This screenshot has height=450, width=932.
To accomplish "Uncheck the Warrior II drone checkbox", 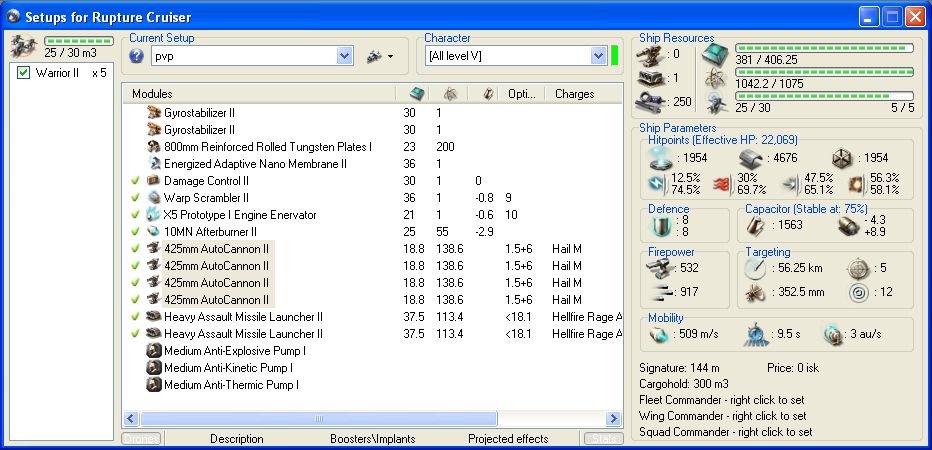I will [24, 73].
